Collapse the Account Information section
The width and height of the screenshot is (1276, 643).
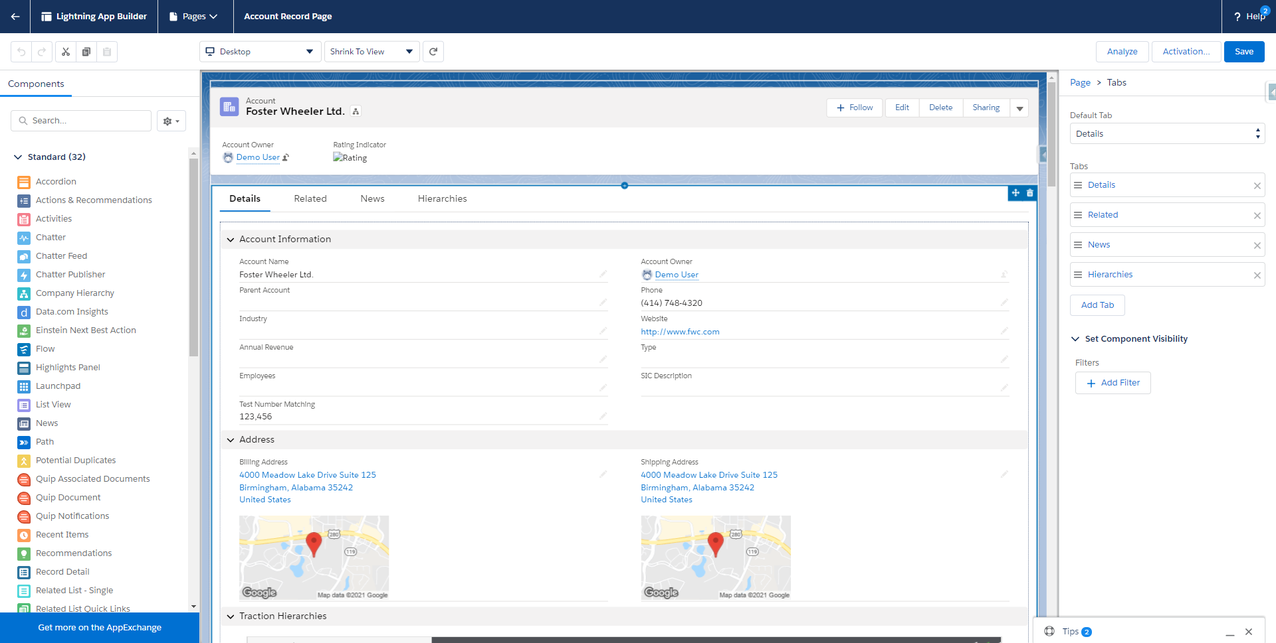[x=231, y=240]
